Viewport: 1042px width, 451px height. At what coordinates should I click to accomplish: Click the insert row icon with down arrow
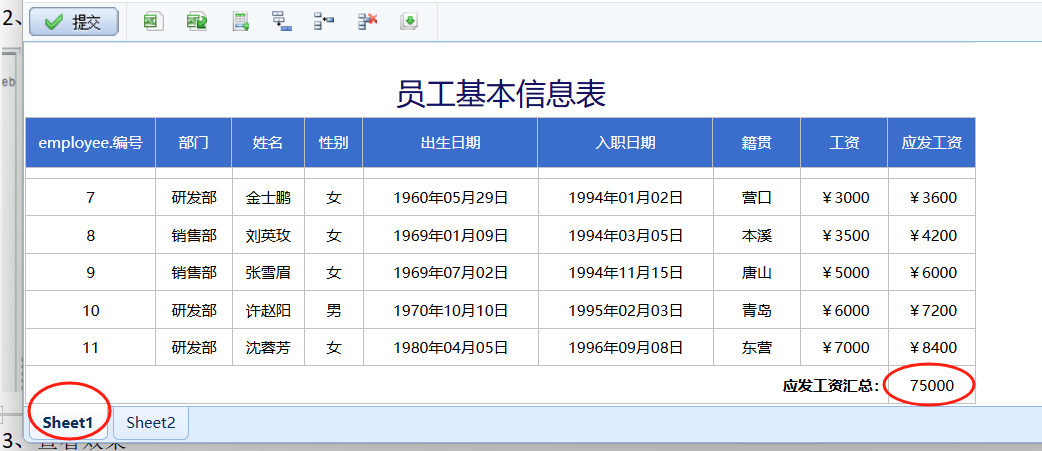pos(282,22)
